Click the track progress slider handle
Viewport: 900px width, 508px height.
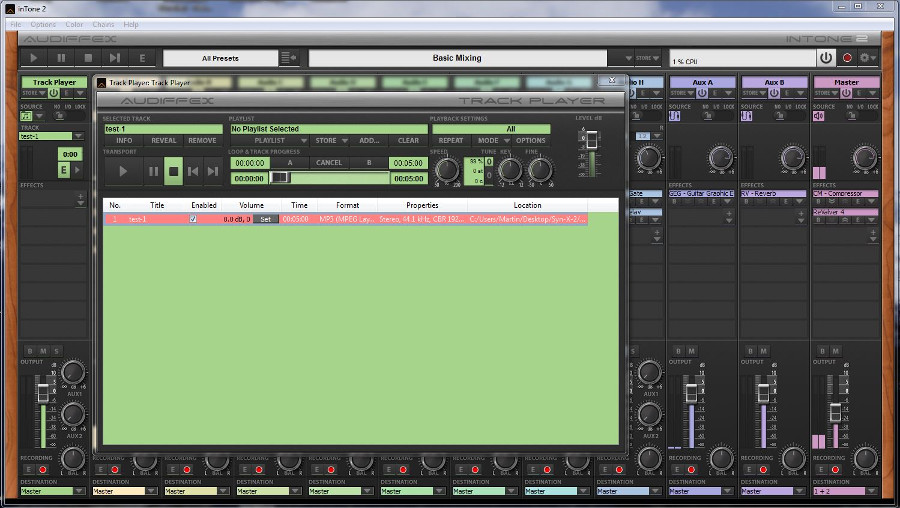pos(280,178)
